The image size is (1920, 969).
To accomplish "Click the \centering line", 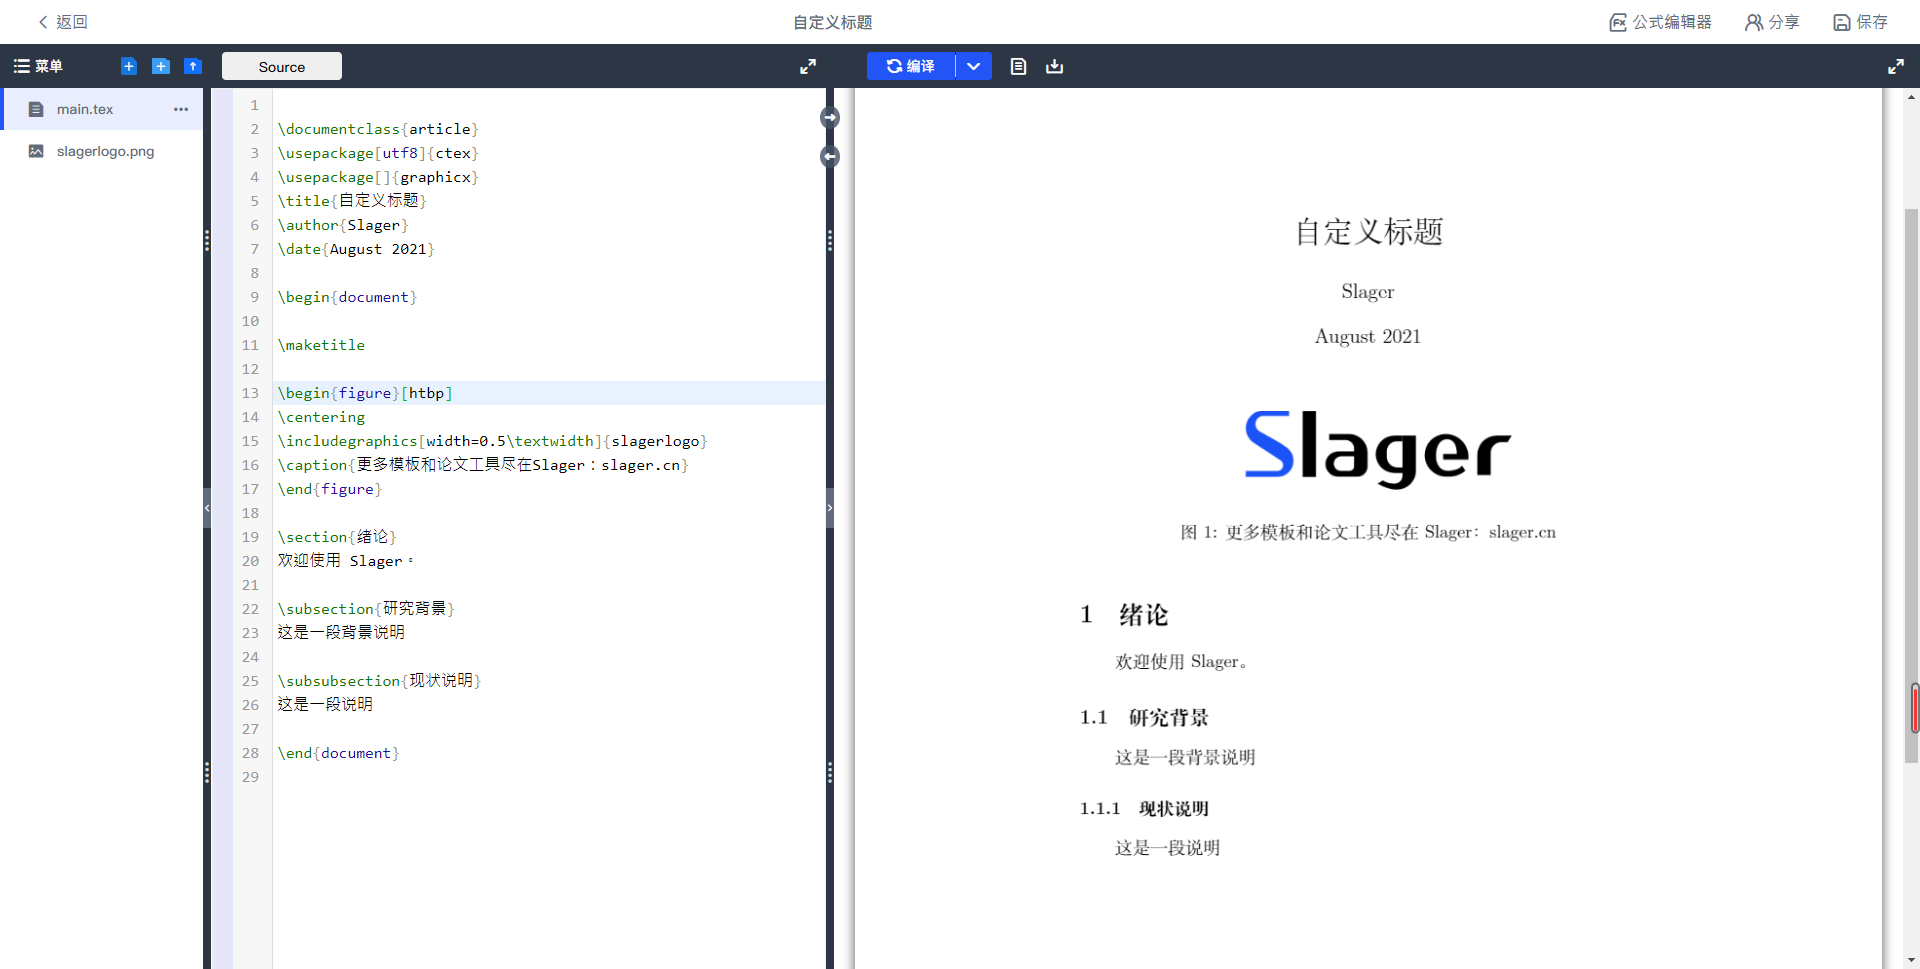I will coord(321,417).
